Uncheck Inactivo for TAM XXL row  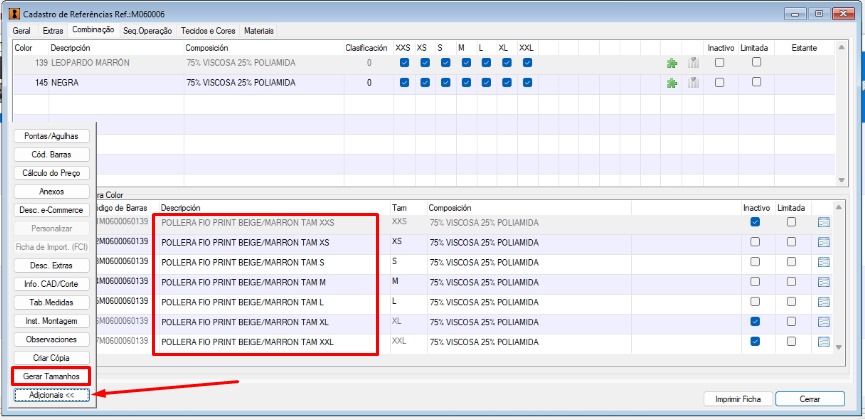[x=755, y=341]
